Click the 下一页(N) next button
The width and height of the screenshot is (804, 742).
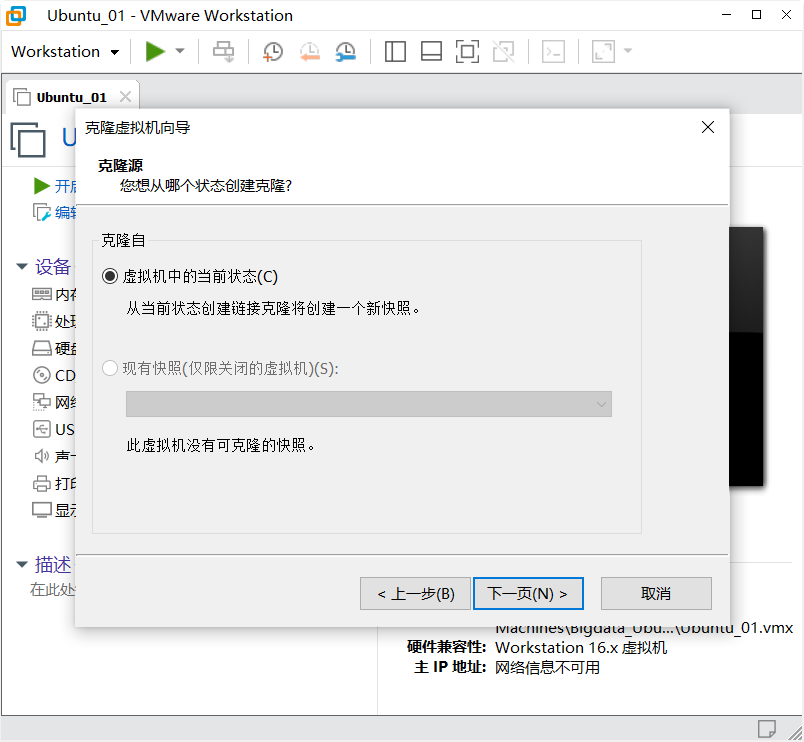528,593
